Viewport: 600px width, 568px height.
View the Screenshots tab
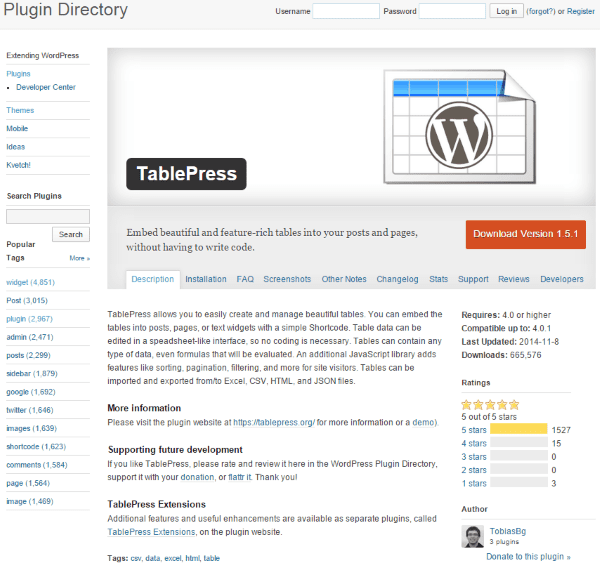coord(287,279)
